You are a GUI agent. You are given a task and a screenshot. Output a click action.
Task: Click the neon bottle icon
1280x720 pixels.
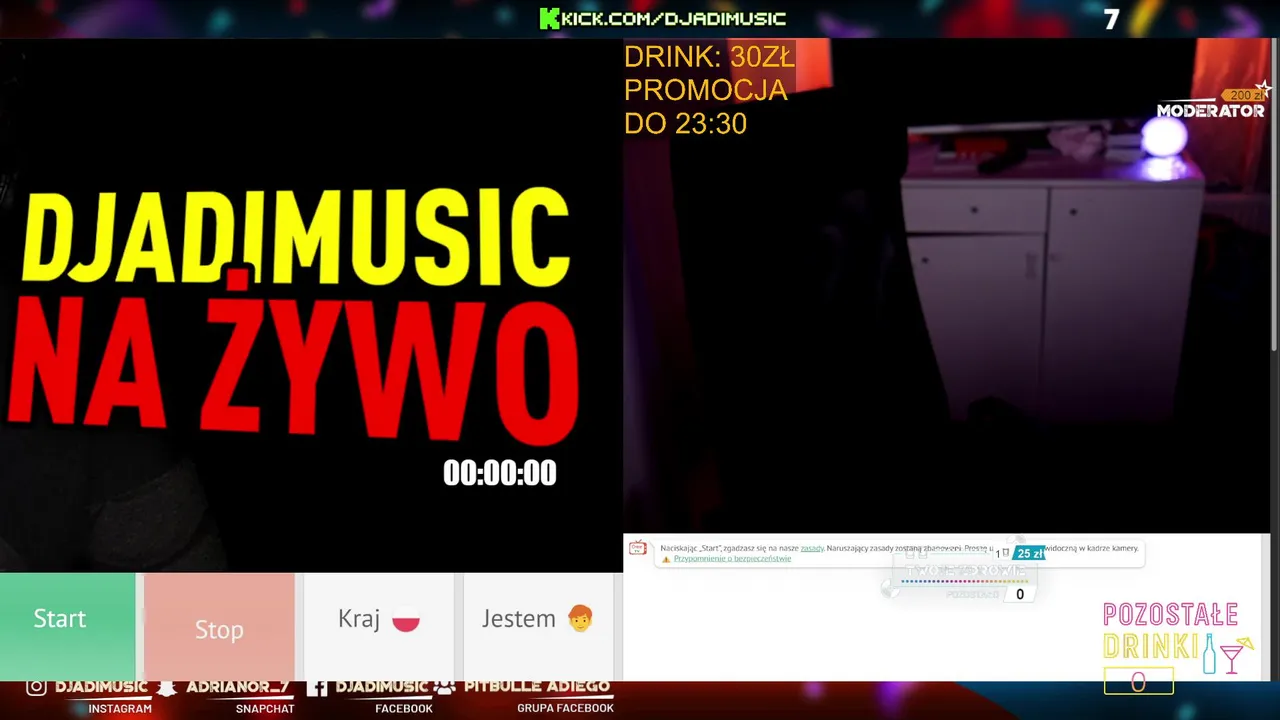coord(1210,653)
